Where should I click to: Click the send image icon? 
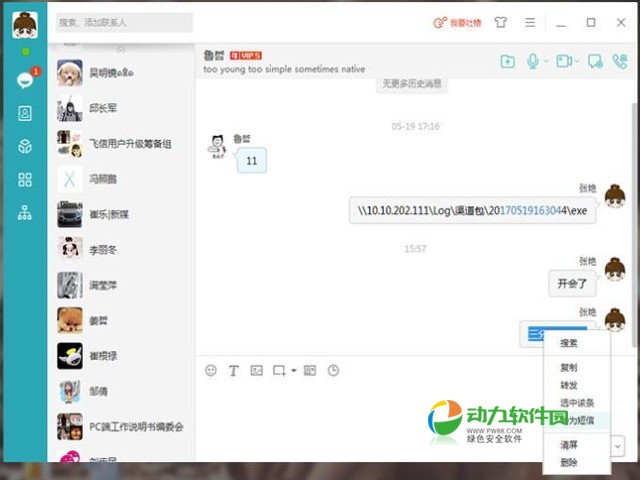(x=257, y=370)
